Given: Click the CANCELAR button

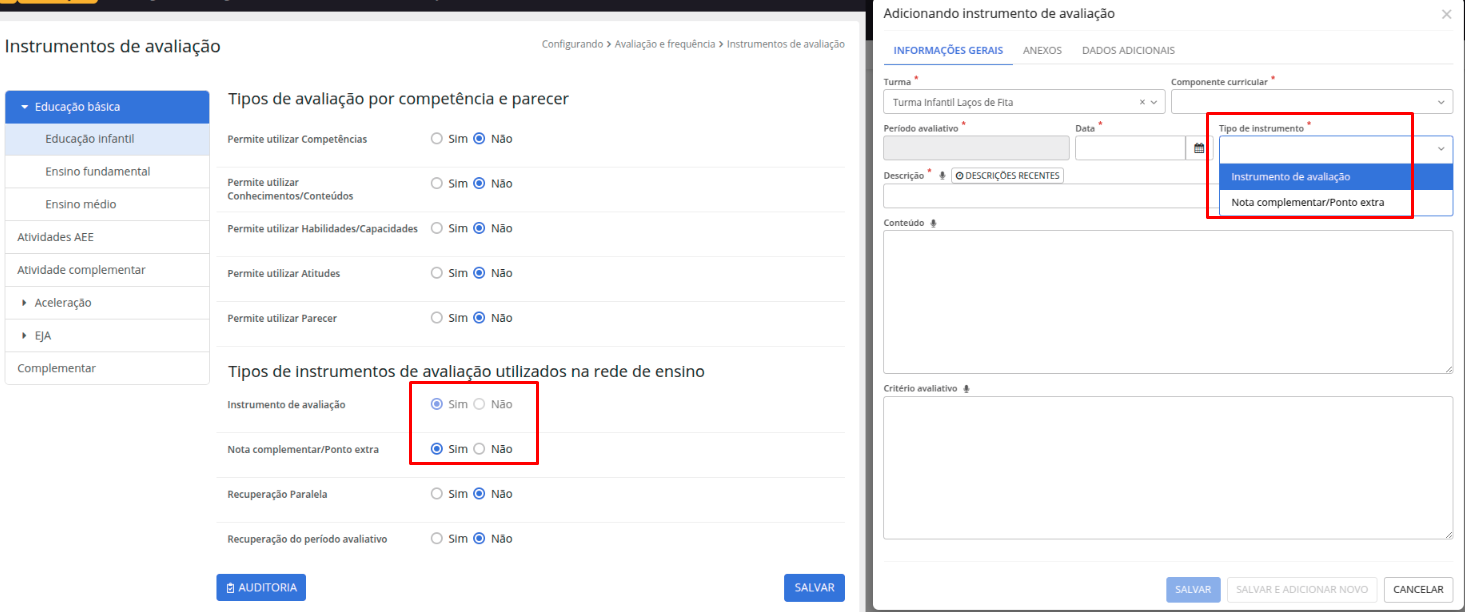Looking at the screenshot, I should pos(1418,590).
